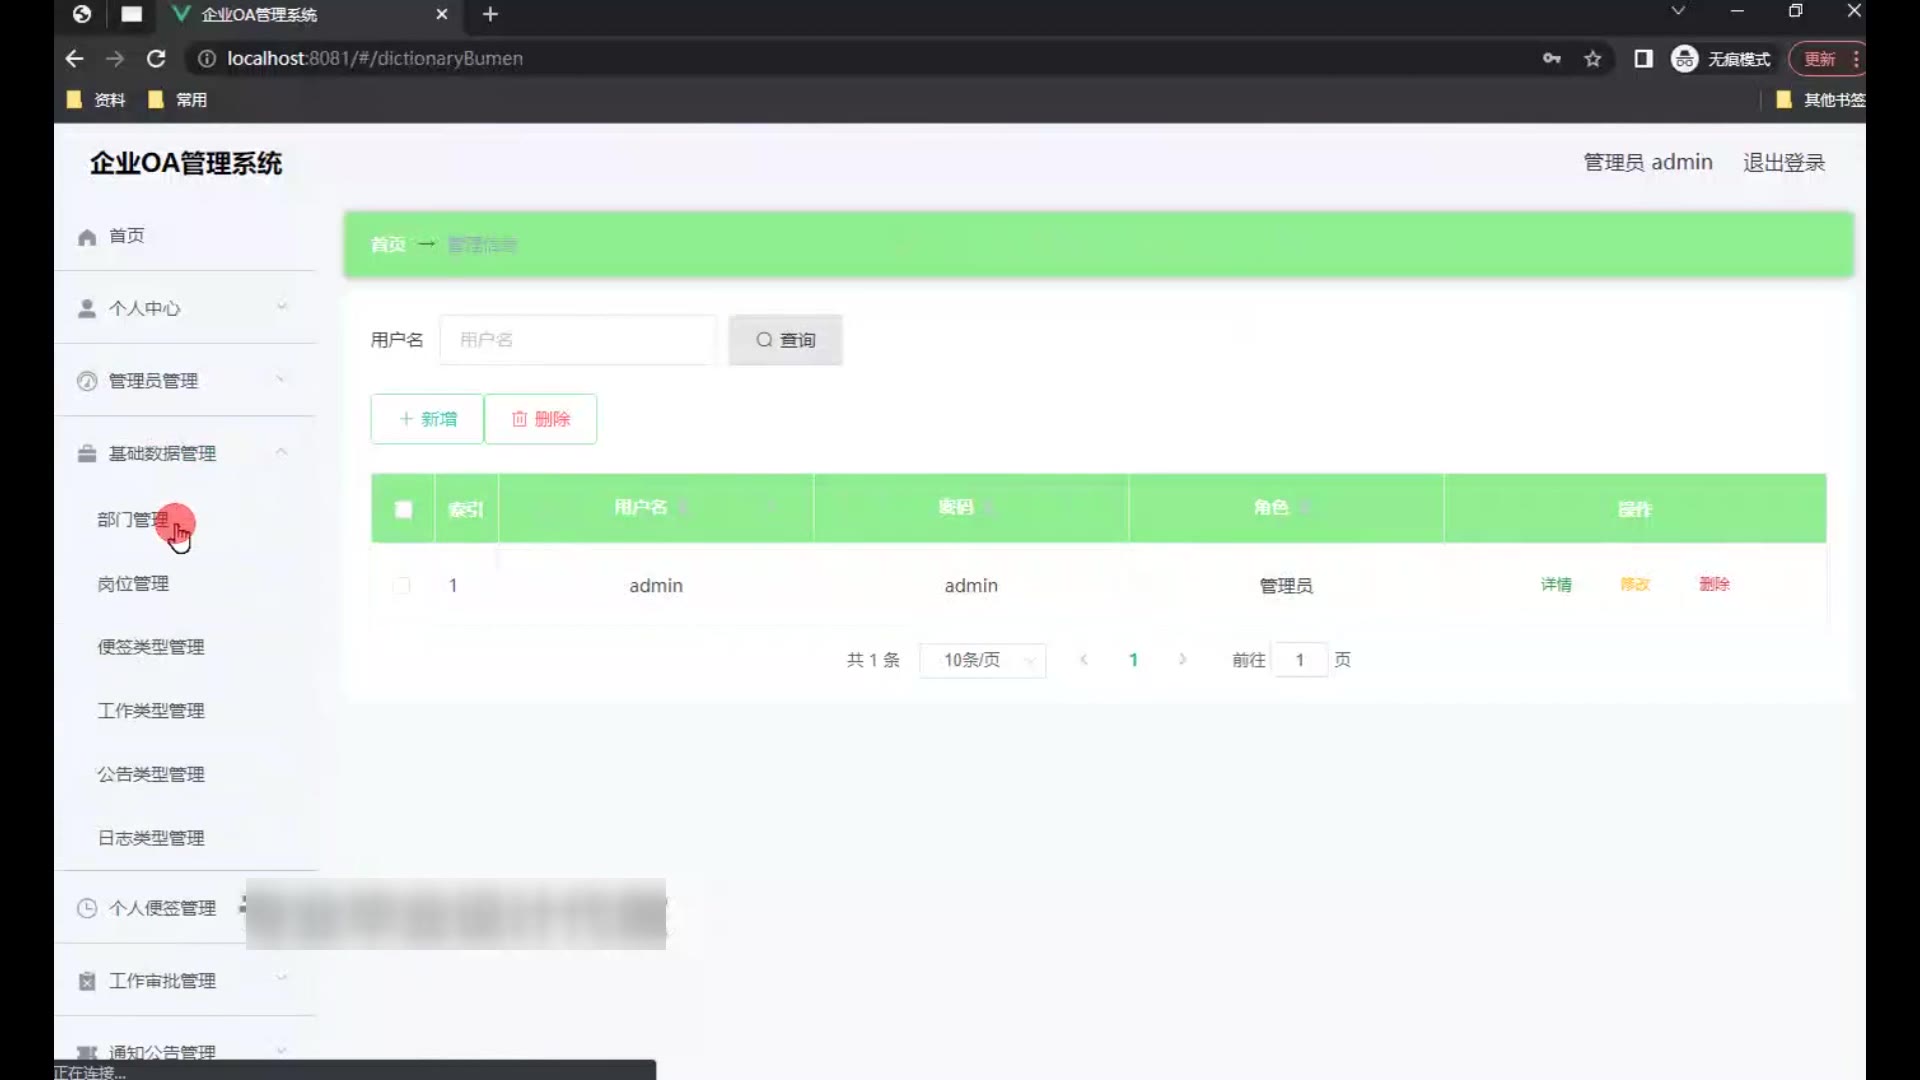This screenshot has width=1920, height=1080.
Task: Toggle the select-all checkbox in table header
Action: [x=403, y=509]
